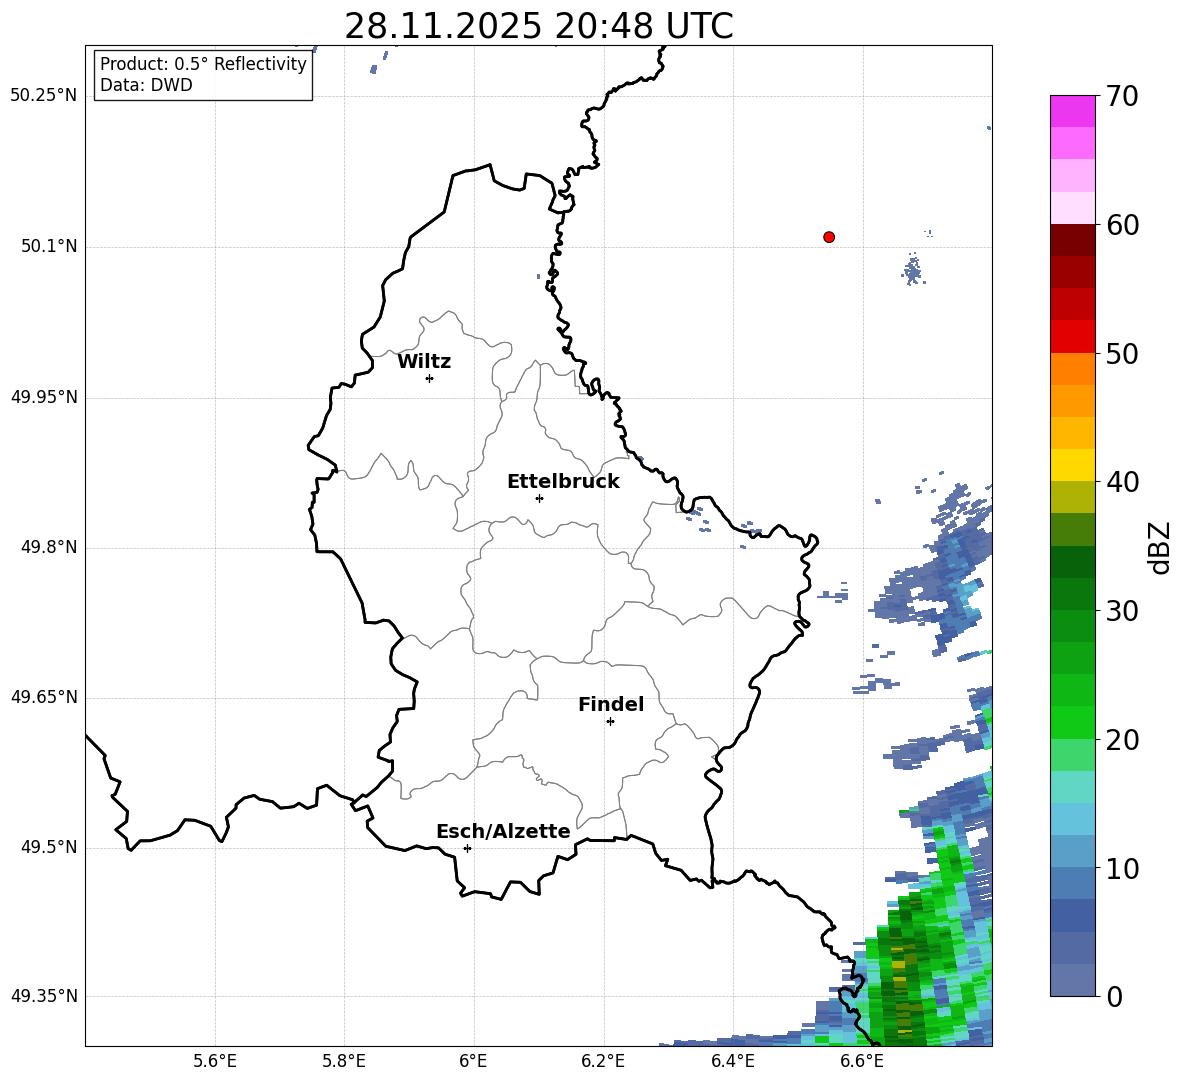Image resolution: width=1184 pixels, height=1081 pixels.
Task: Click the 70 tick on the colorbar
Action: [x=1122, y=97]
